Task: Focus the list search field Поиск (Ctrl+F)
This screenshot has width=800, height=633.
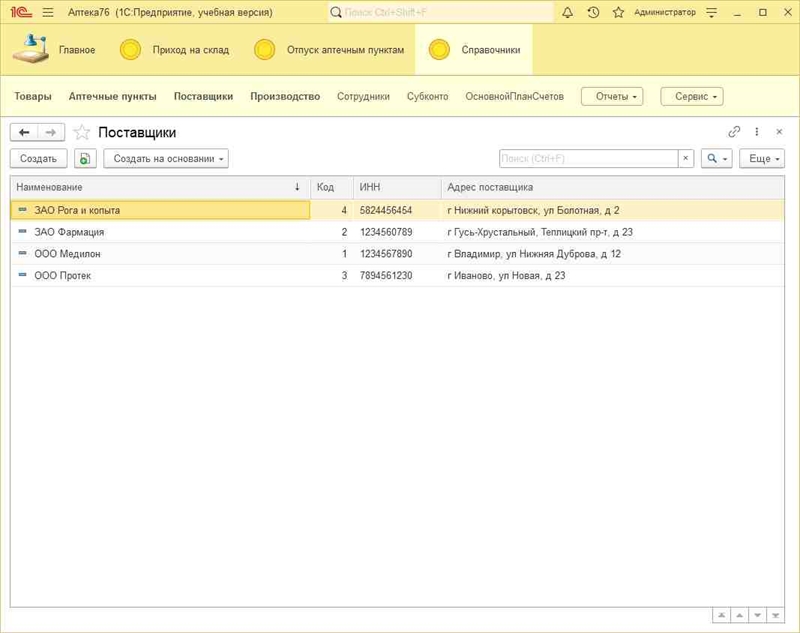Action: point(589,159)
